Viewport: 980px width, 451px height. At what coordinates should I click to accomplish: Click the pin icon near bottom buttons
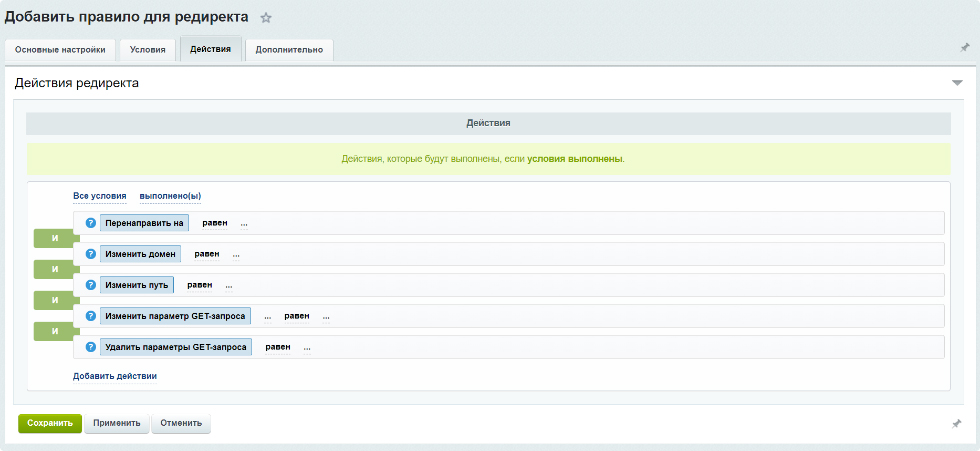tap(957, 423)
